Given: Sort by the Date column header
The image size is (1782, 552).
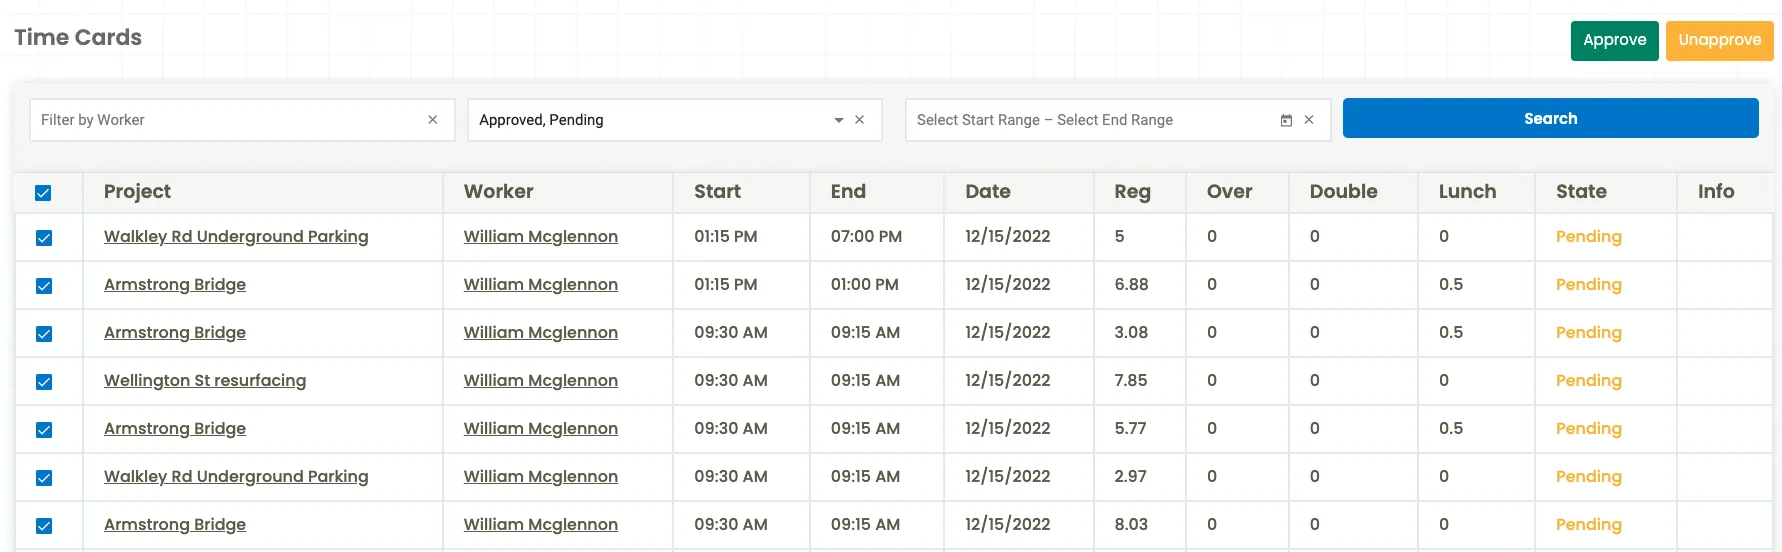Looking at the screenshot, I should pos(987,192).
